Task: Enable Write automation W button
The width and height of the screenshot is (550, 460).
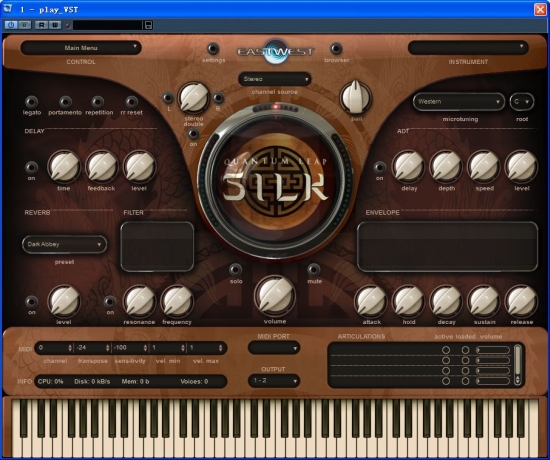Action: pos(55,25)
